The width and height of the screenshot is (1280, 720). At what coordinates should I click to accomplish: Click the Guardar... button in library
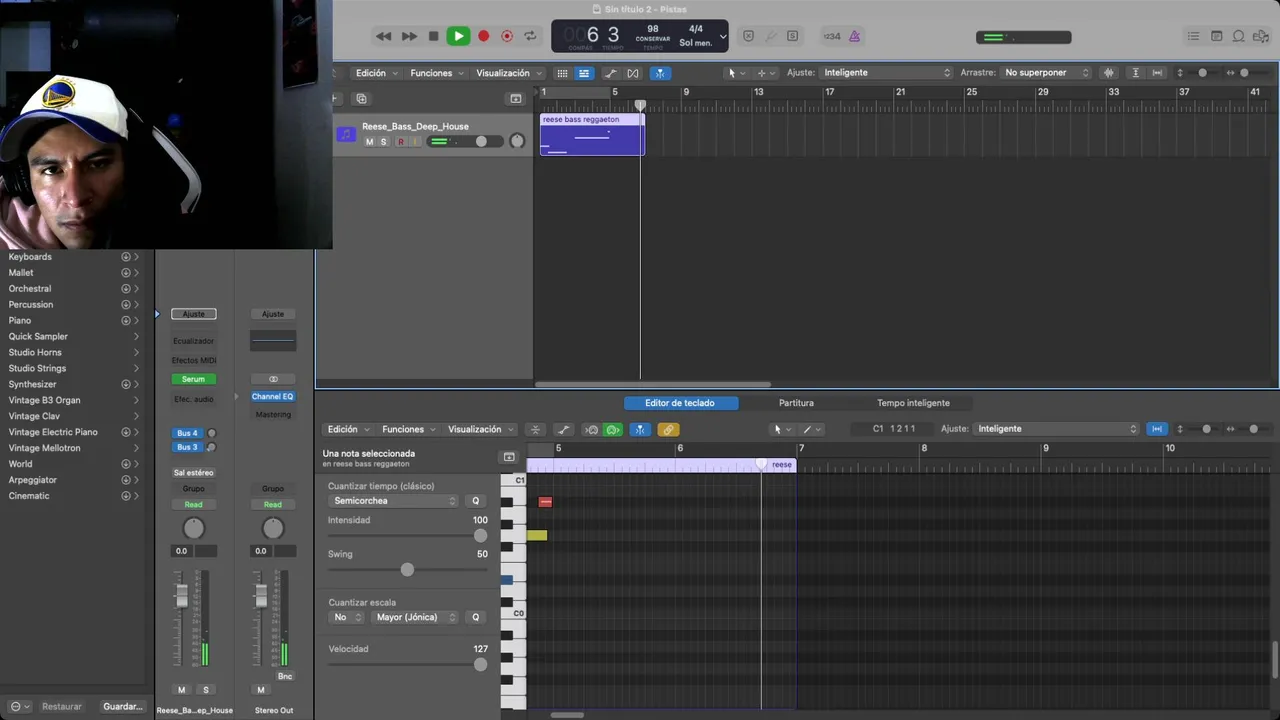point(123,706)
